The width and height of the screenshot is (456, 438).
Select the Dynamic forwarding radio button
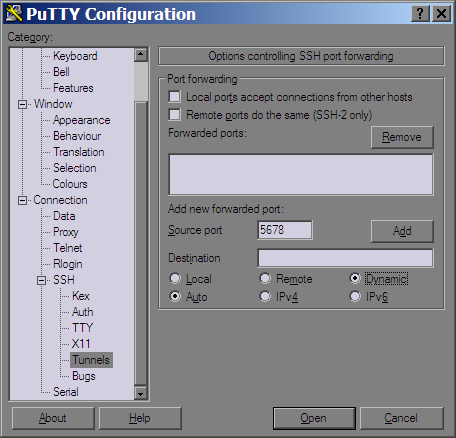pyautogui.click(x=355, y=279)
